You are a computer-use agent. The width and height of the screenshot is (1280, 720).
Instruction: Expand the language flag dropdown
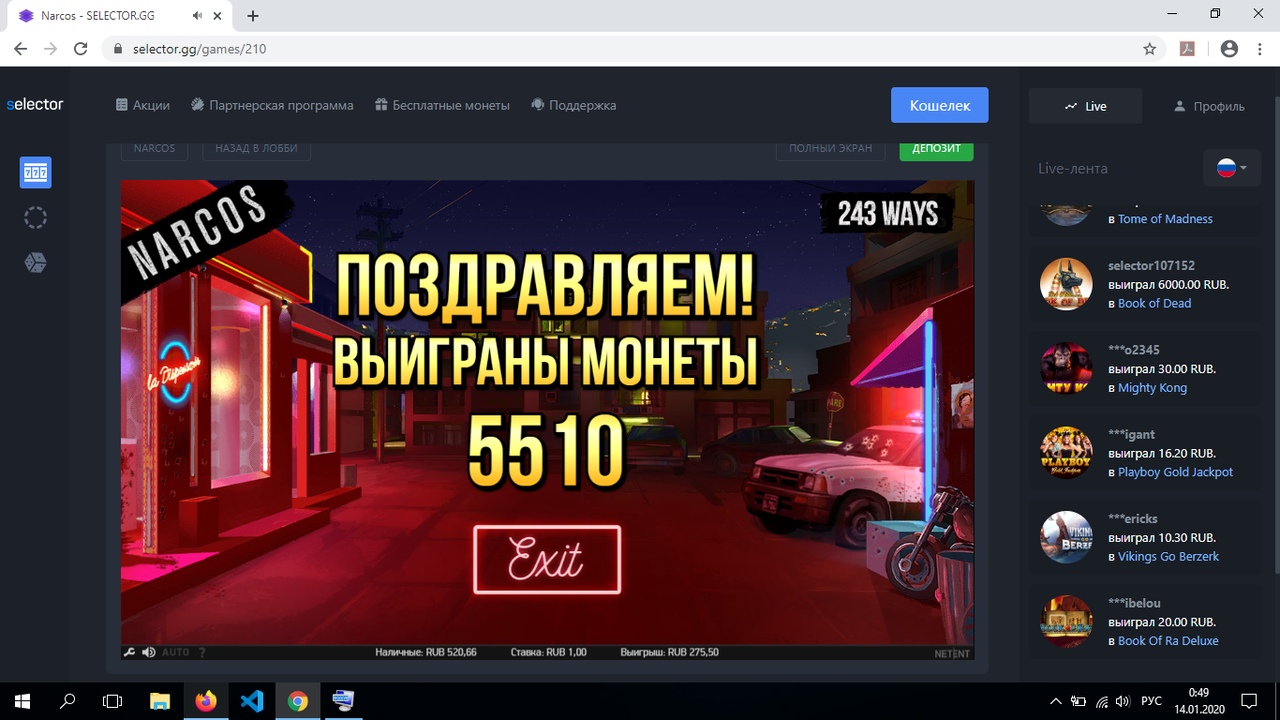[x=1232, y=168]
